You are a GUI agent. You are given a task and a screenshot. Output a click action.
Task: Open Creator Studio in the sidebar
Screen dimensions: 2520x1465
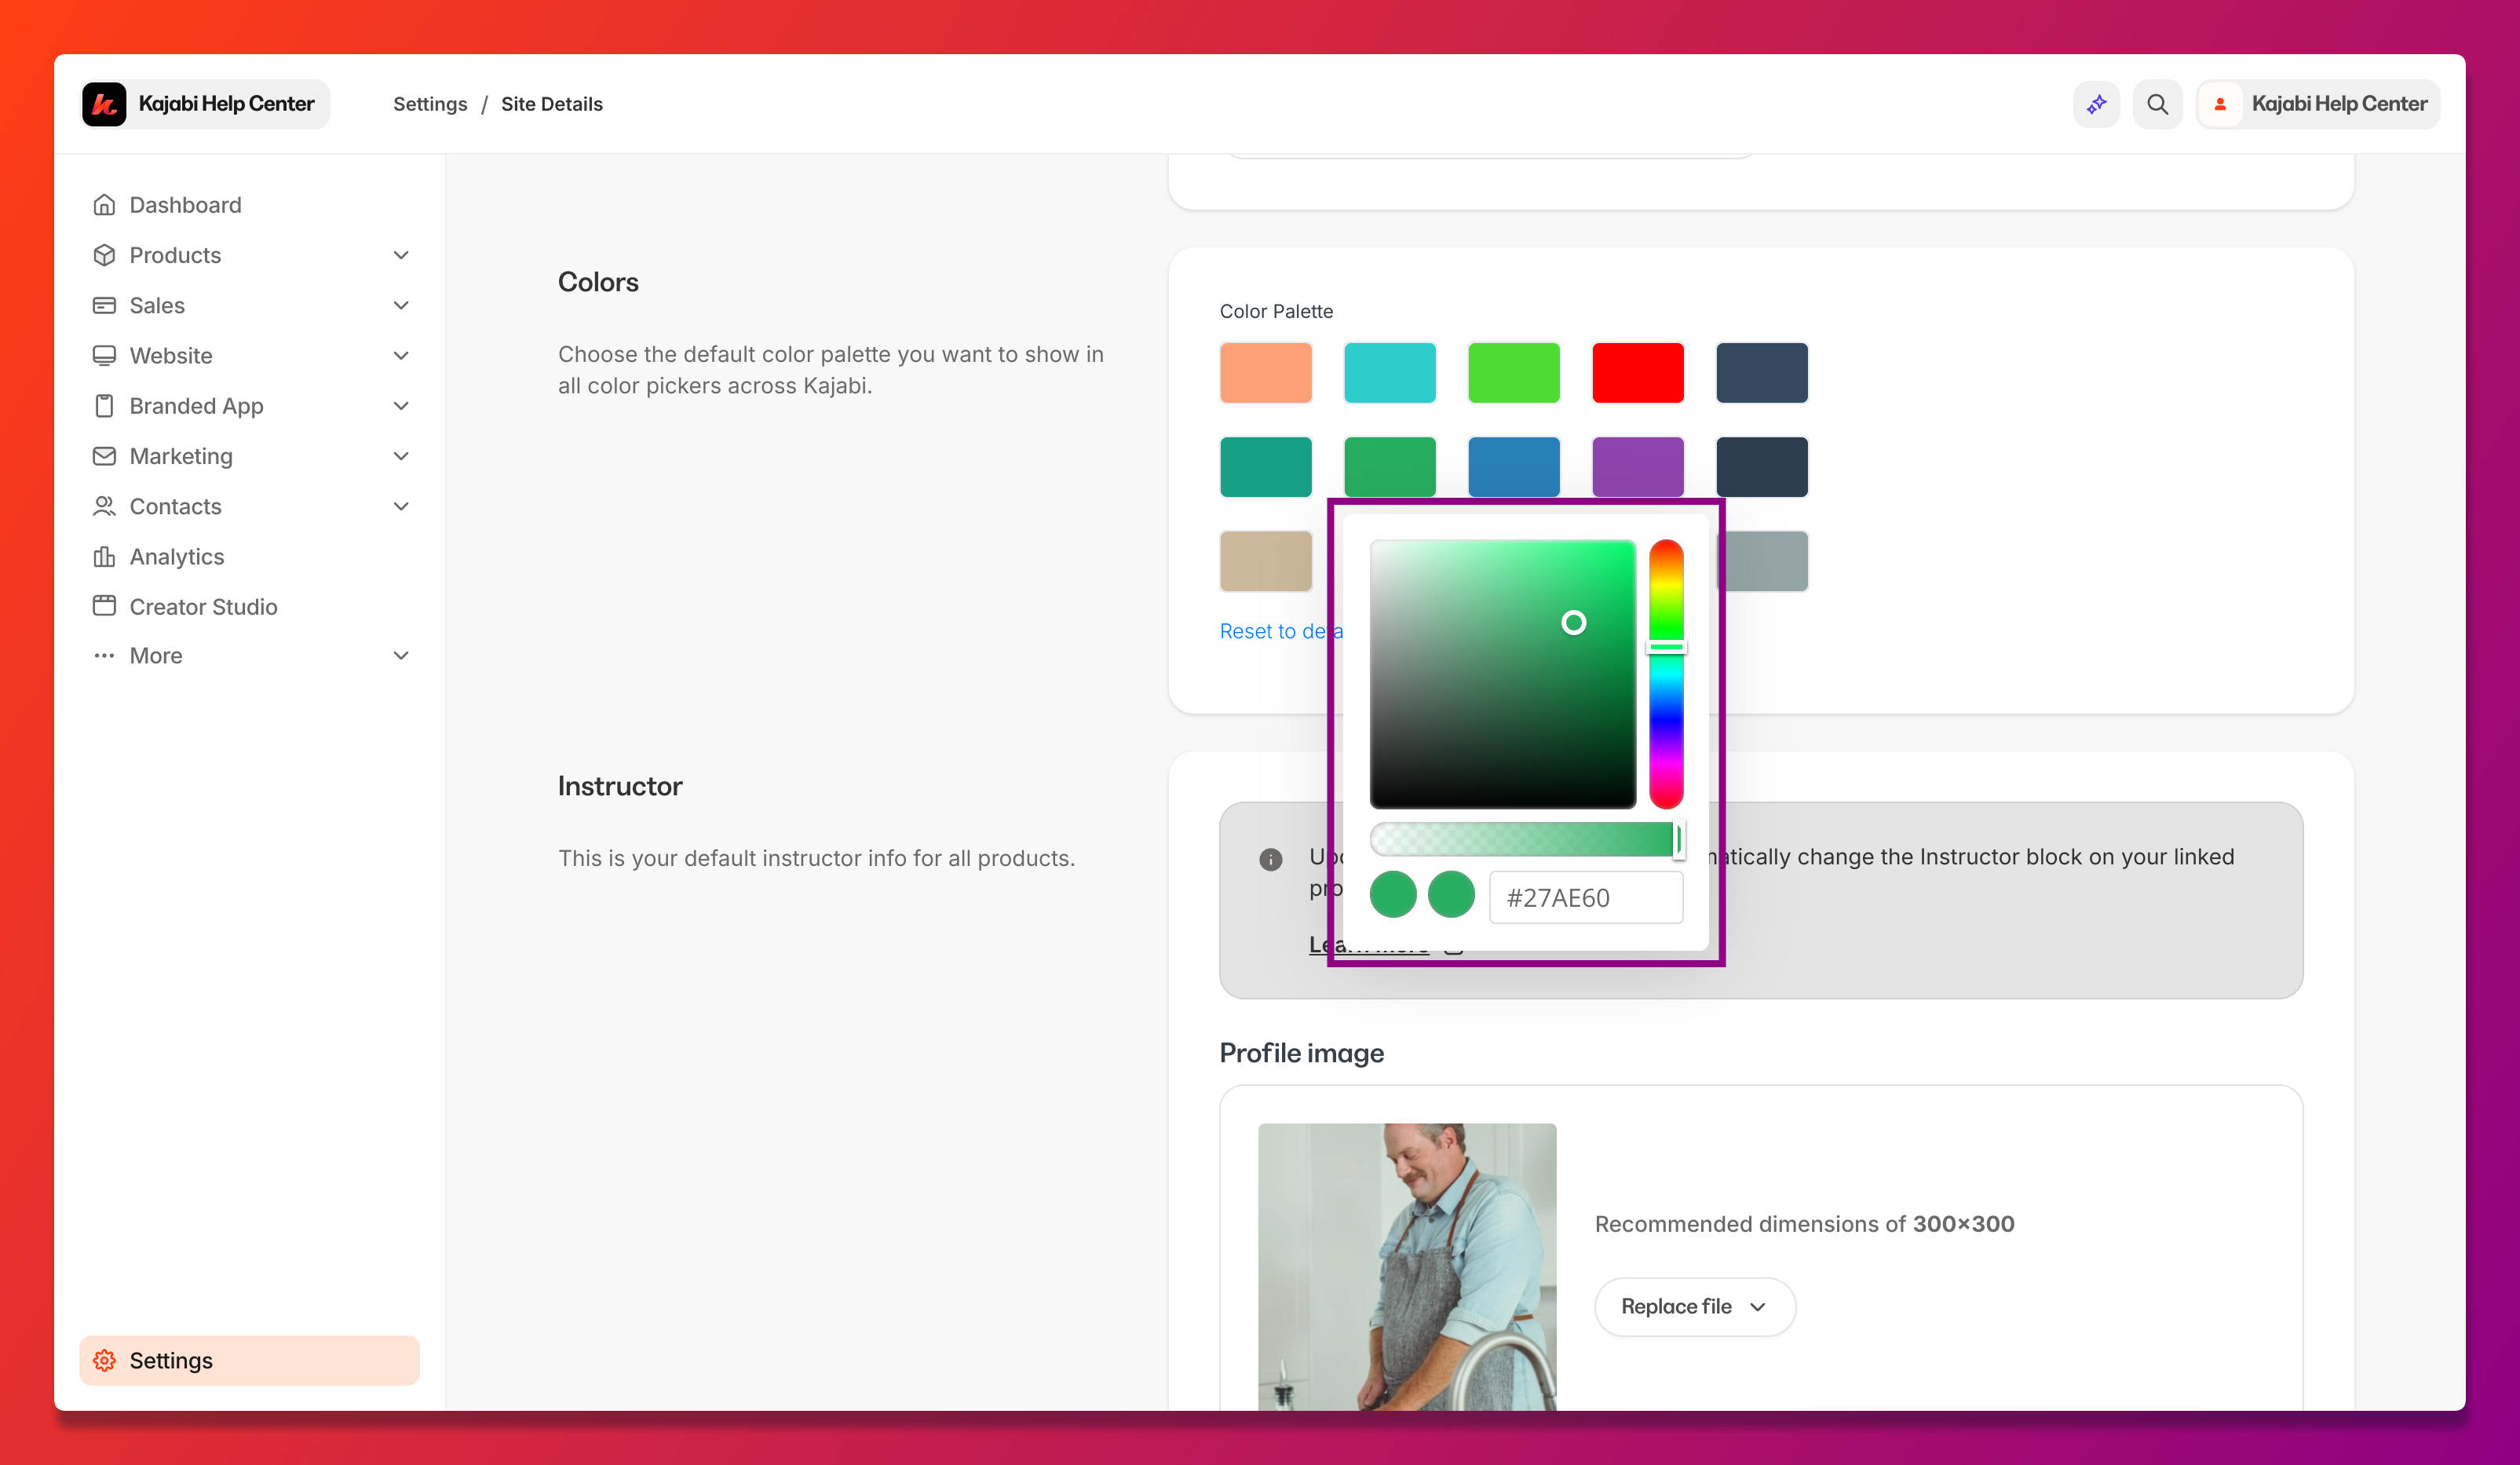(249, 606)
